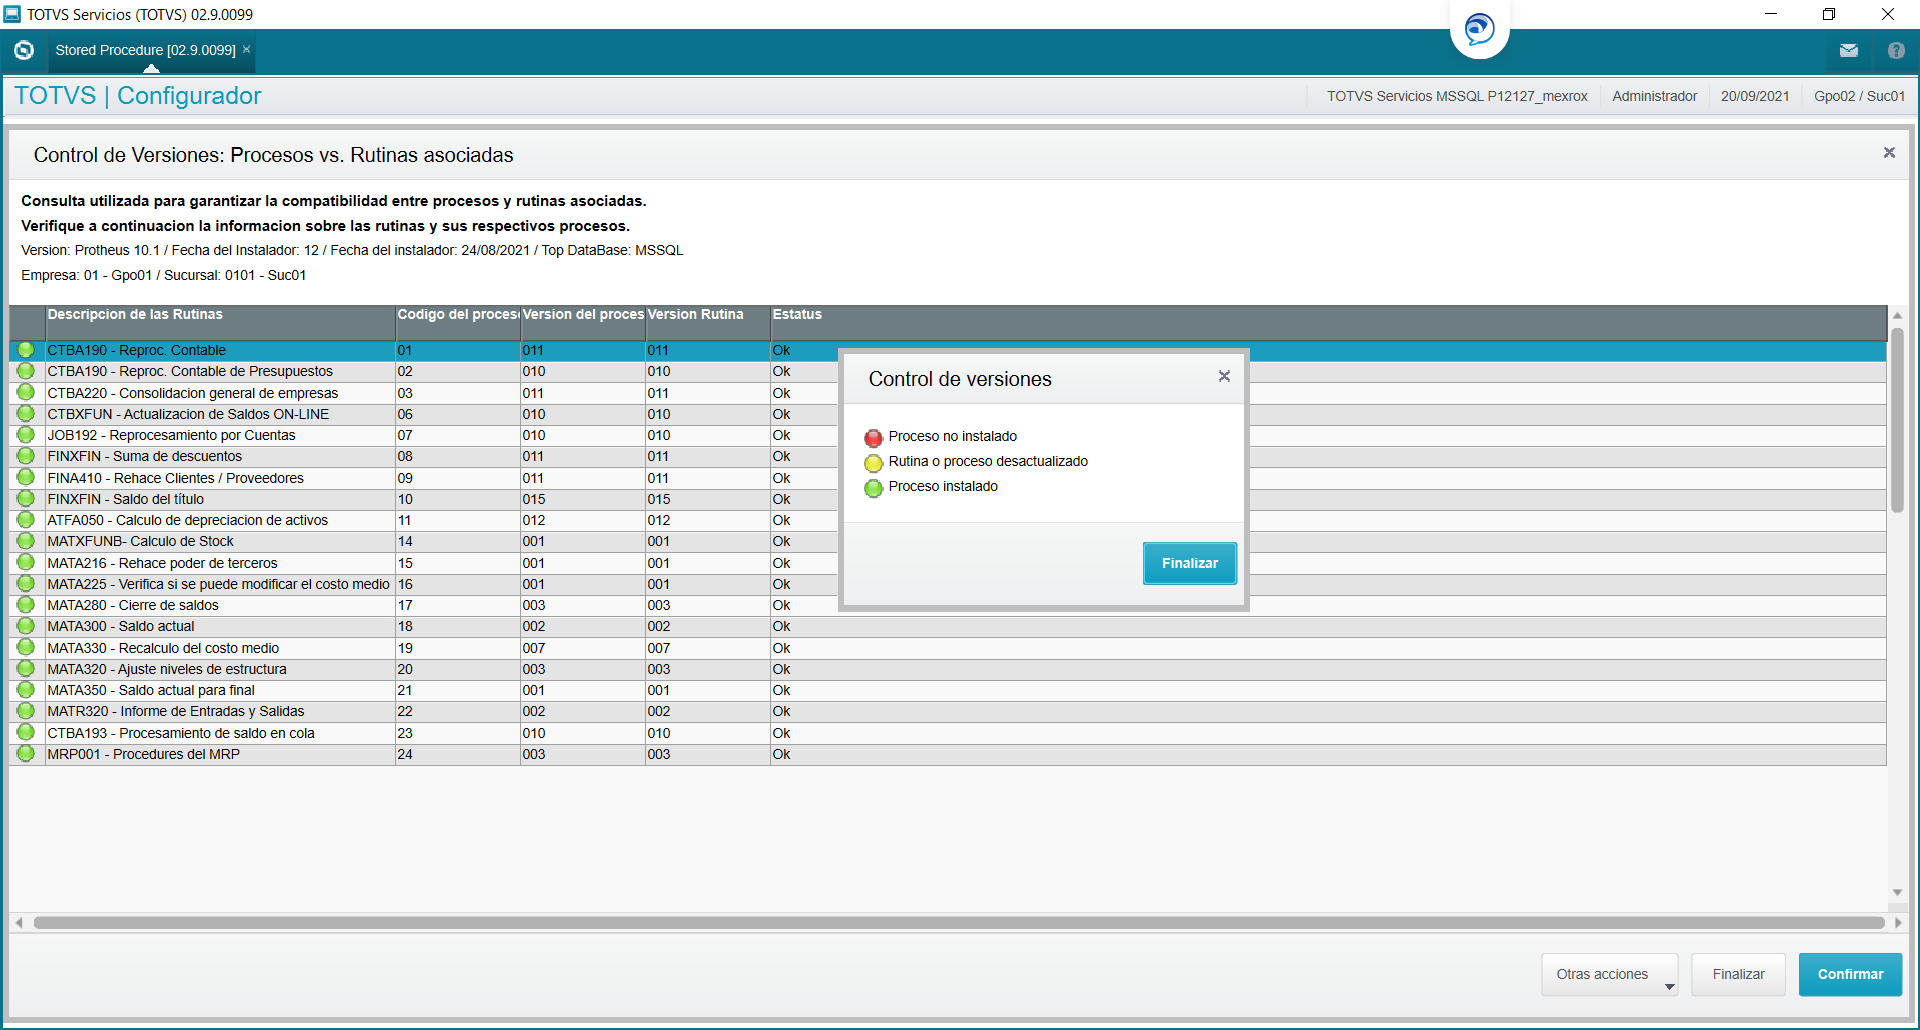This screenshot has width=1920, height=1030.
Task: Click the Version Rutina column header
Action: click(707, 322)
